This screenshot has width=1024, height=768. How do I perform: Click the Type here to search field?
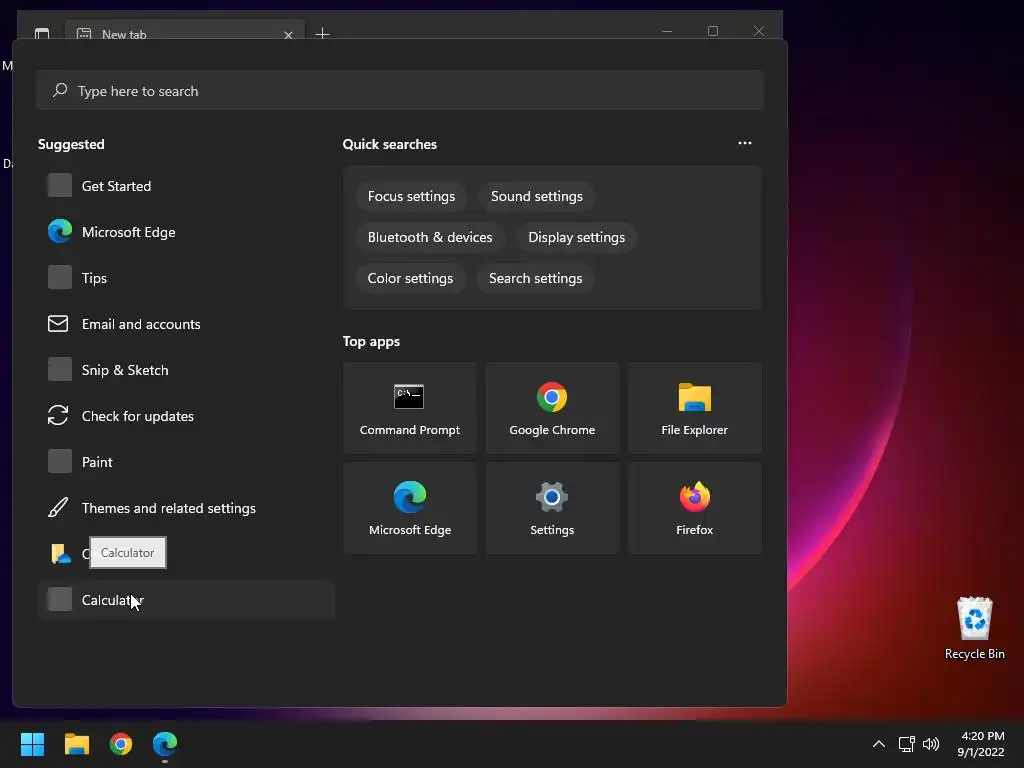tap(400, 90)
